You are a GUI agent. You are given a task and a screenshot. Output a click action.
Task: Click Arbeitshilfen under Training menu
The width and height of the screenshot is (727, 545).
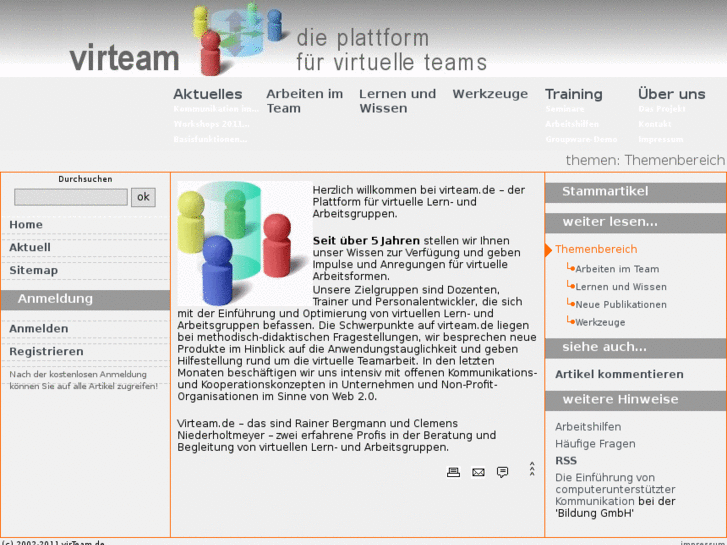[x=572, y=124]
